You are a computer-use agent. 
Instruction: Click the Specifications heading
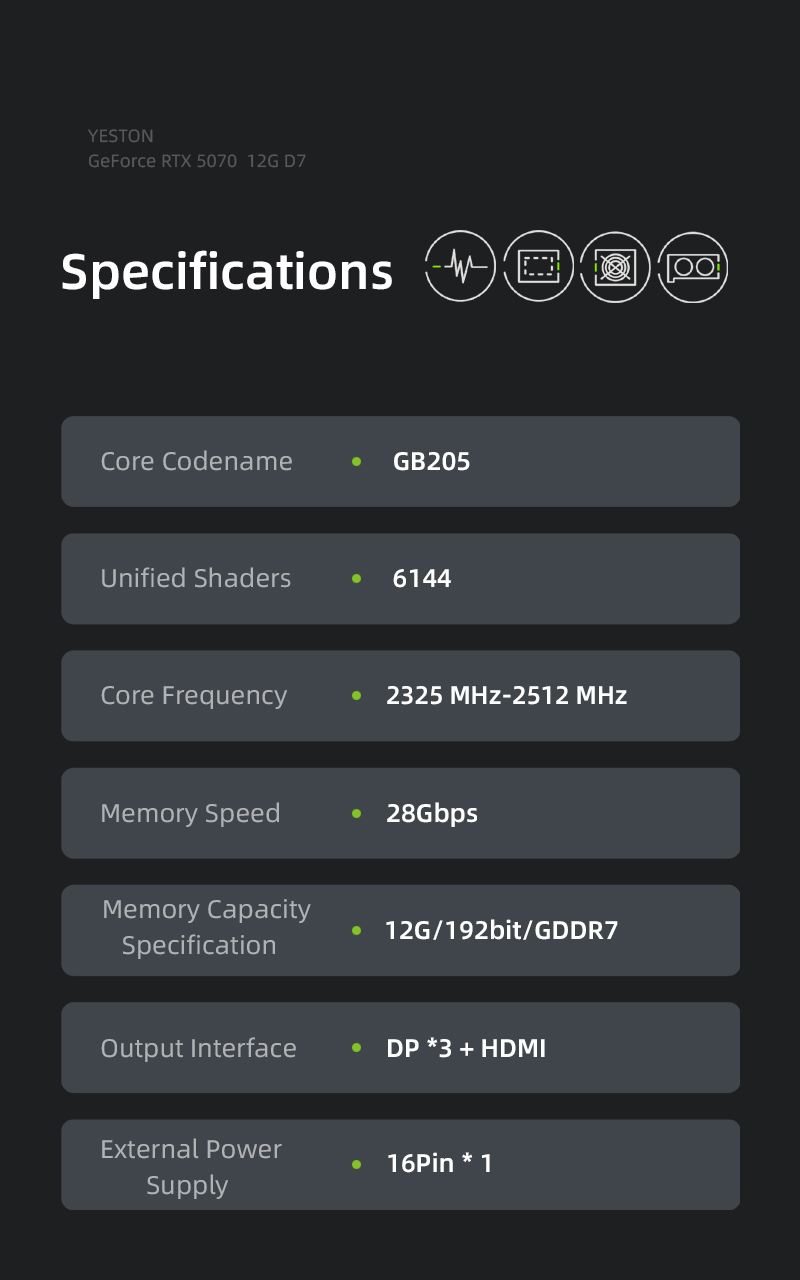[227, 272]
